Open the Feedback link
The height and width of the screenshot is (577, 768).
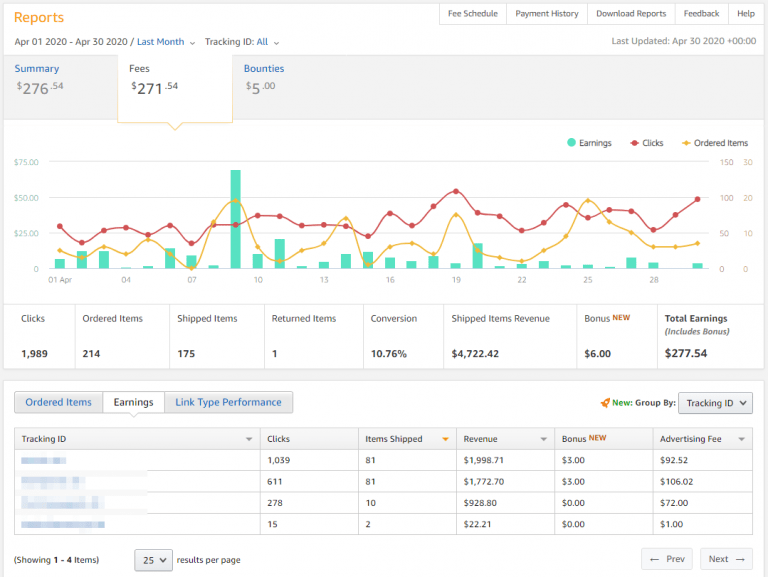[701, 14]
